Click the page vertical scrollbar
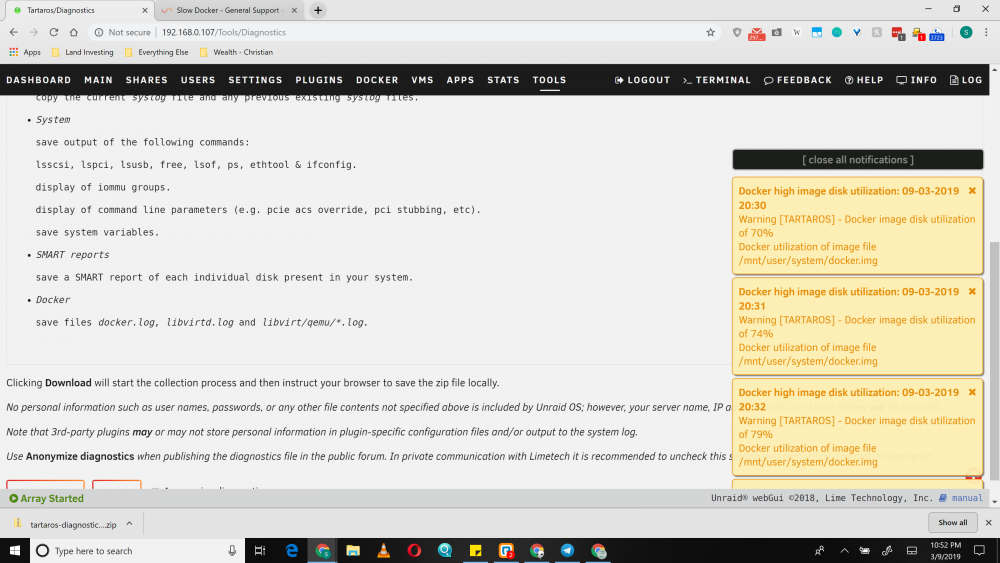The image size is (1000, 563). [994, 360]
